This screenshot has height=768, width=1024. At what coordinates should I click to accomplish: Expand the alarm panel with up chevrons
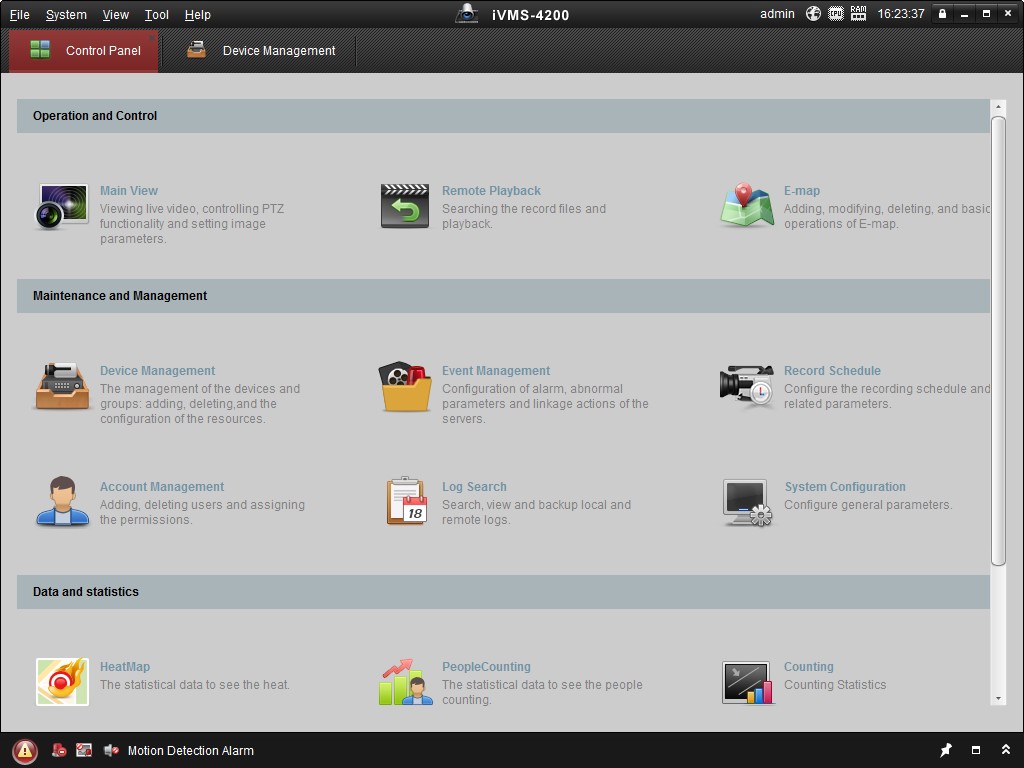[x=1006, y=750]
